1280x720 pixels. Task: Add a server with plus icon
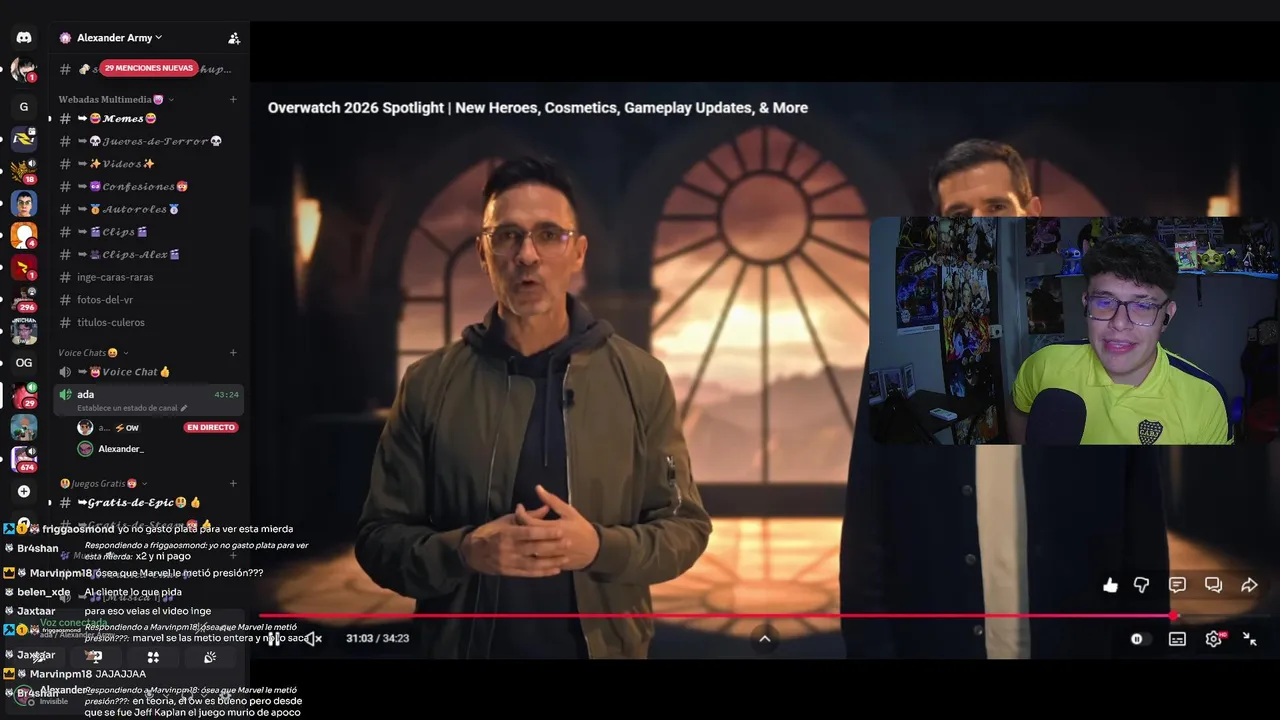click(x=24, y=491)
